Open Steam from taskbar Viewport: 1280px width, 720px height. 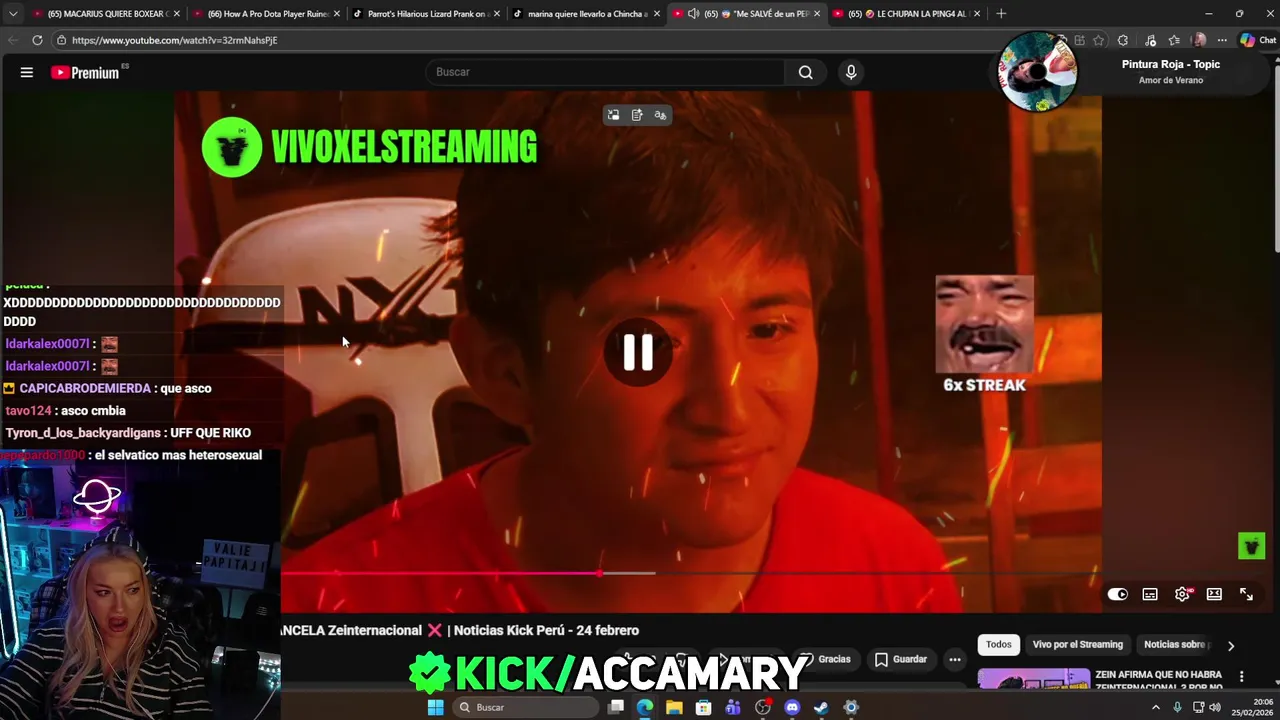[821, 707]
